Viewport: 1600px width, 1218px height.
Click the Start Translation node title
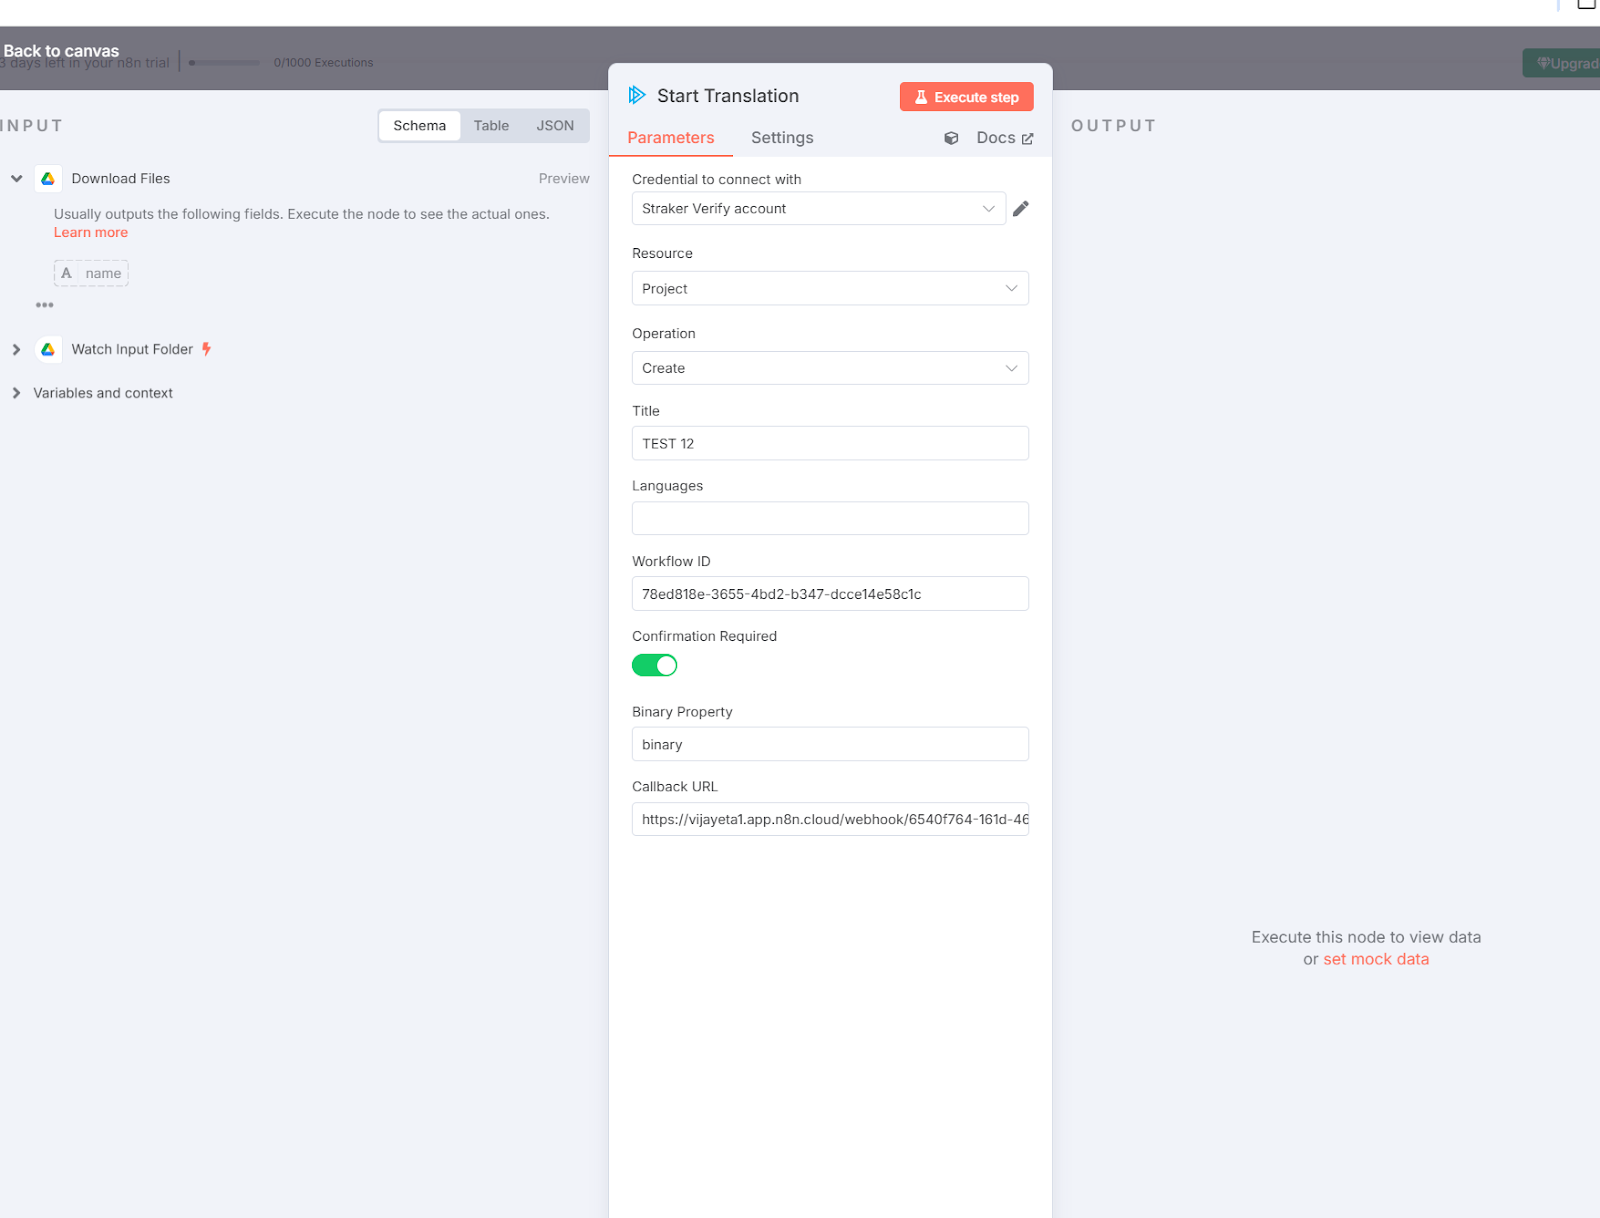click(728, 96)
